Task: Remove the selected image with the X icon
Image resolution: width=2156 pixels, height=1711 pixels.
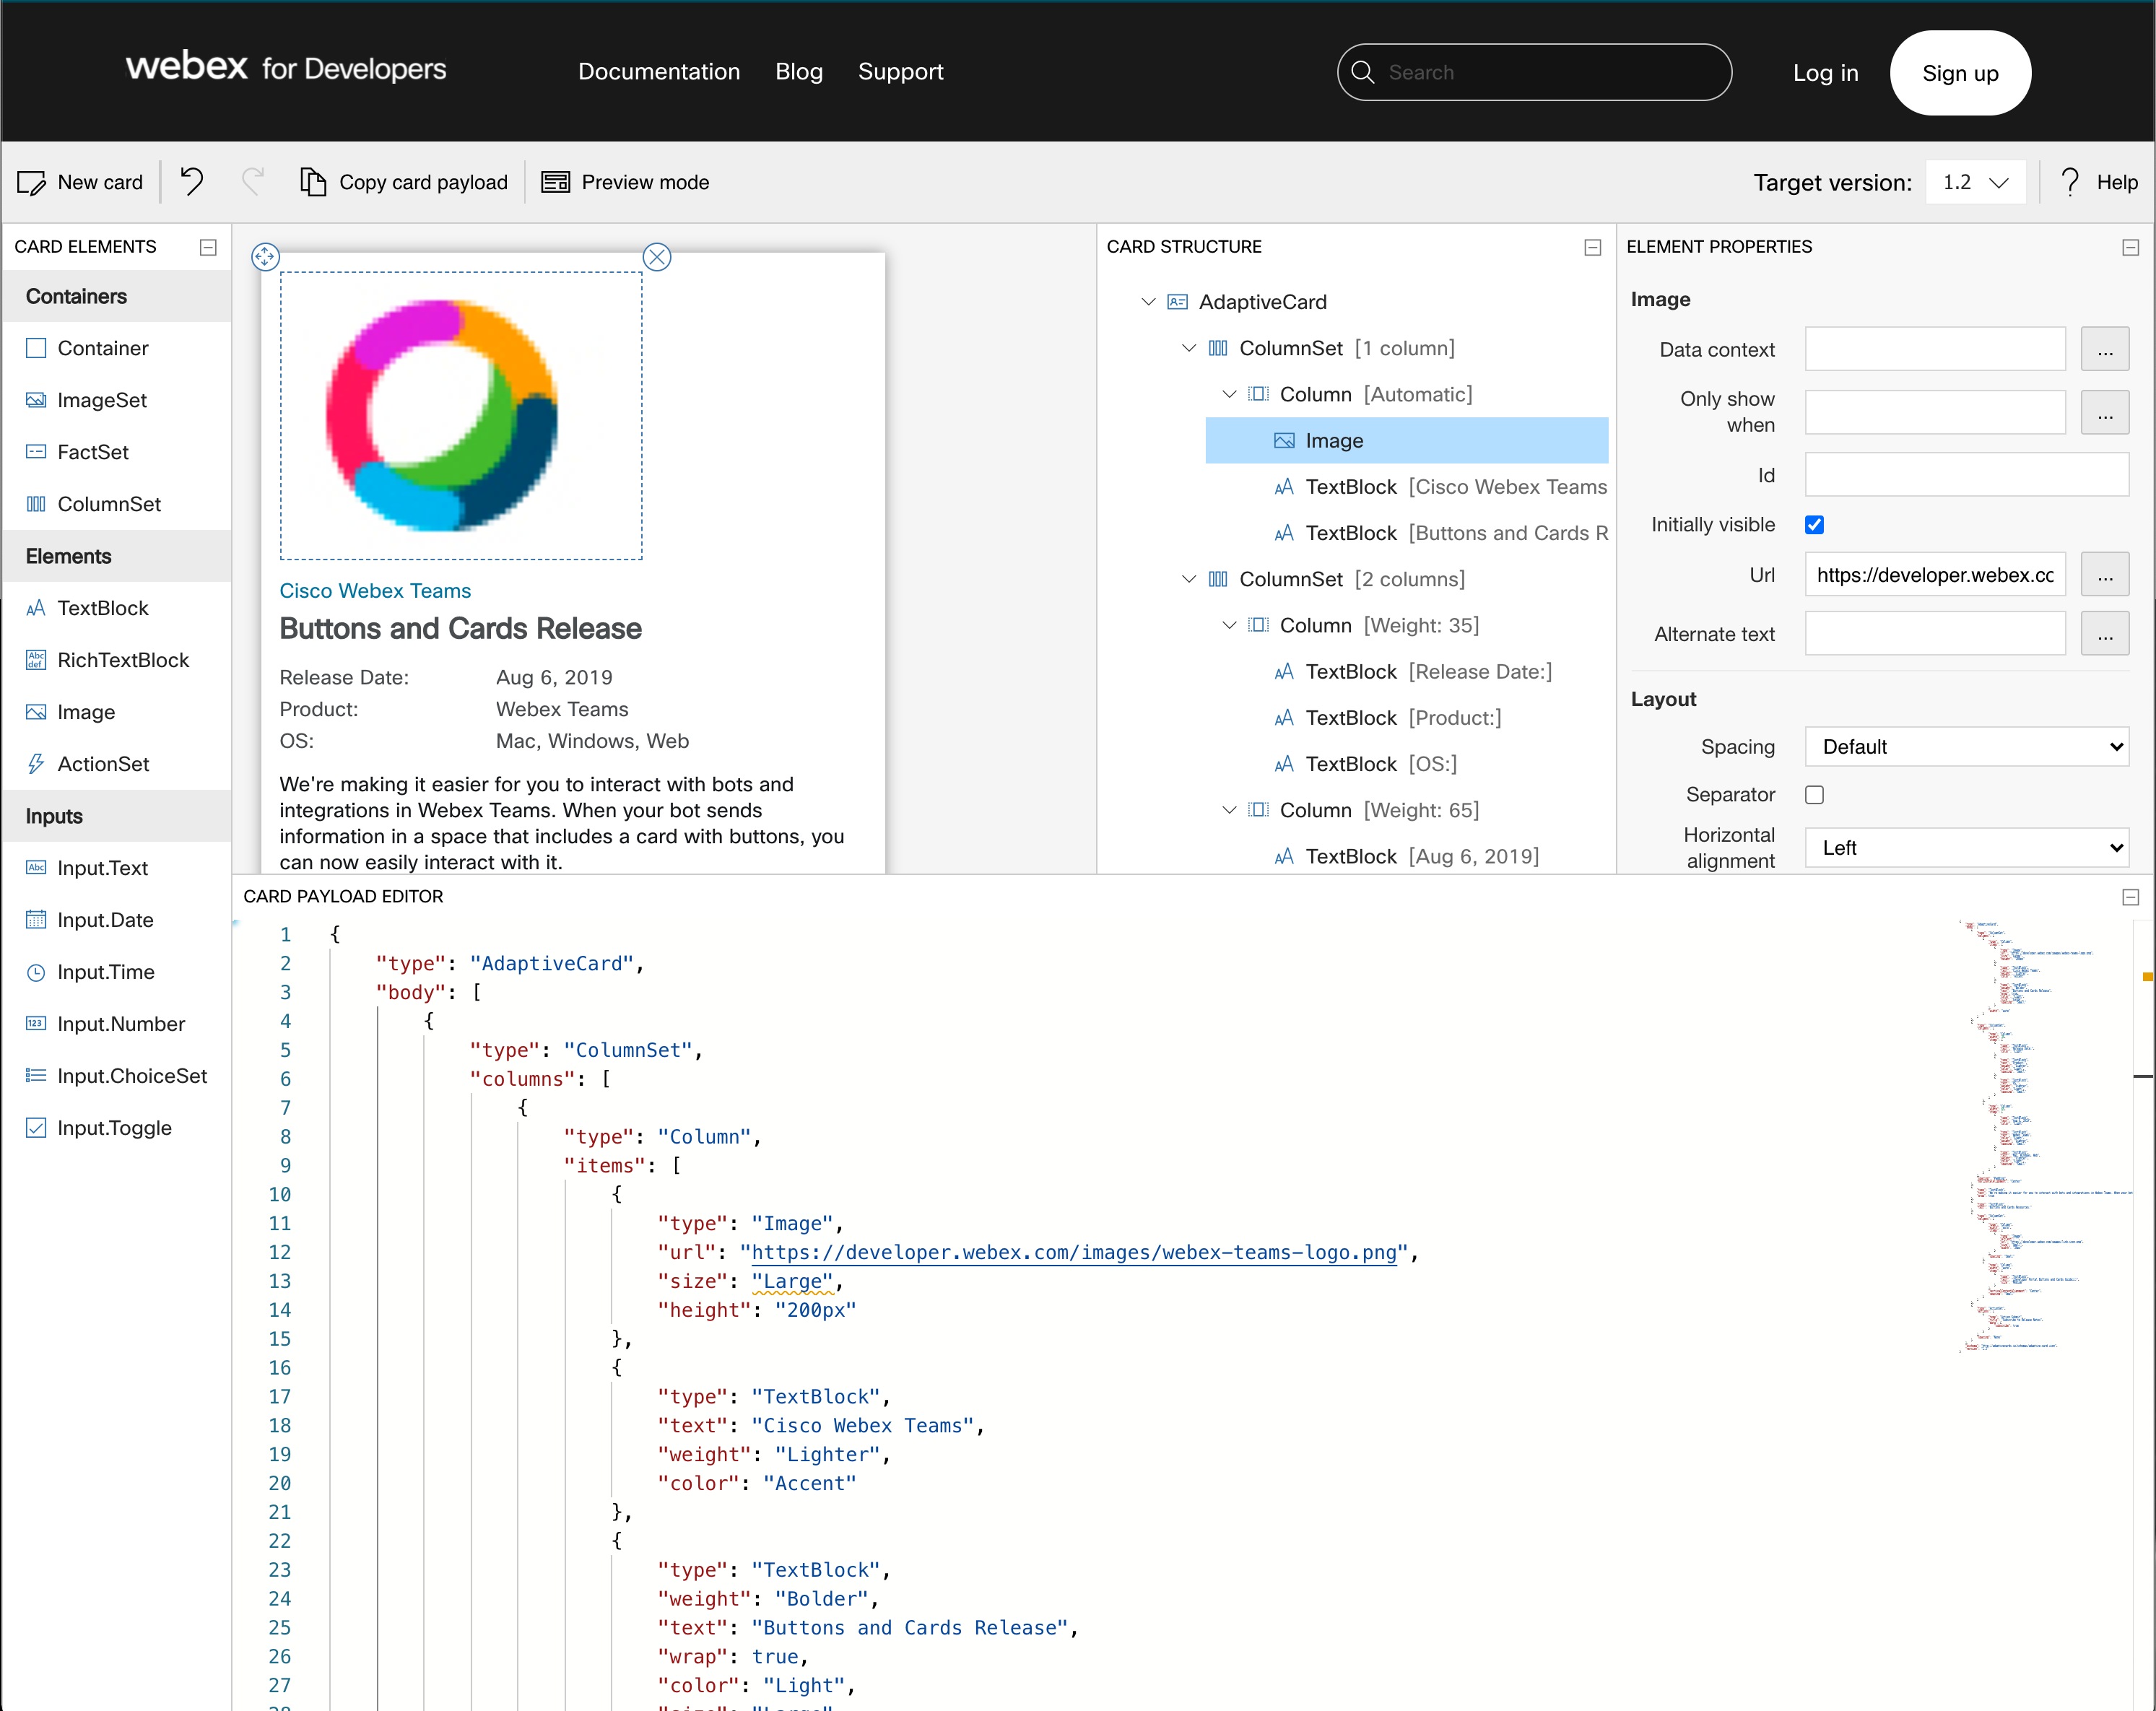Action: [x=657, y=257]
